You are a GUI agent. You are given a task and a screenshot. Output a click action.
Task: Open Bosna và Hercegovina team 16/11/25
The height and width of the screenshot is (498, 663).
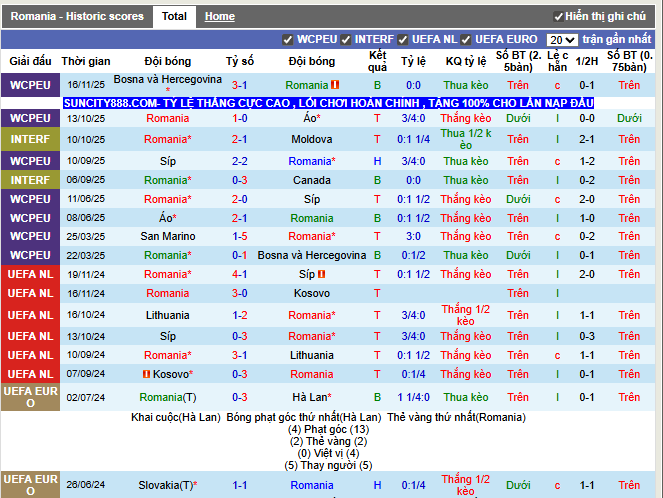pos(167,79)
